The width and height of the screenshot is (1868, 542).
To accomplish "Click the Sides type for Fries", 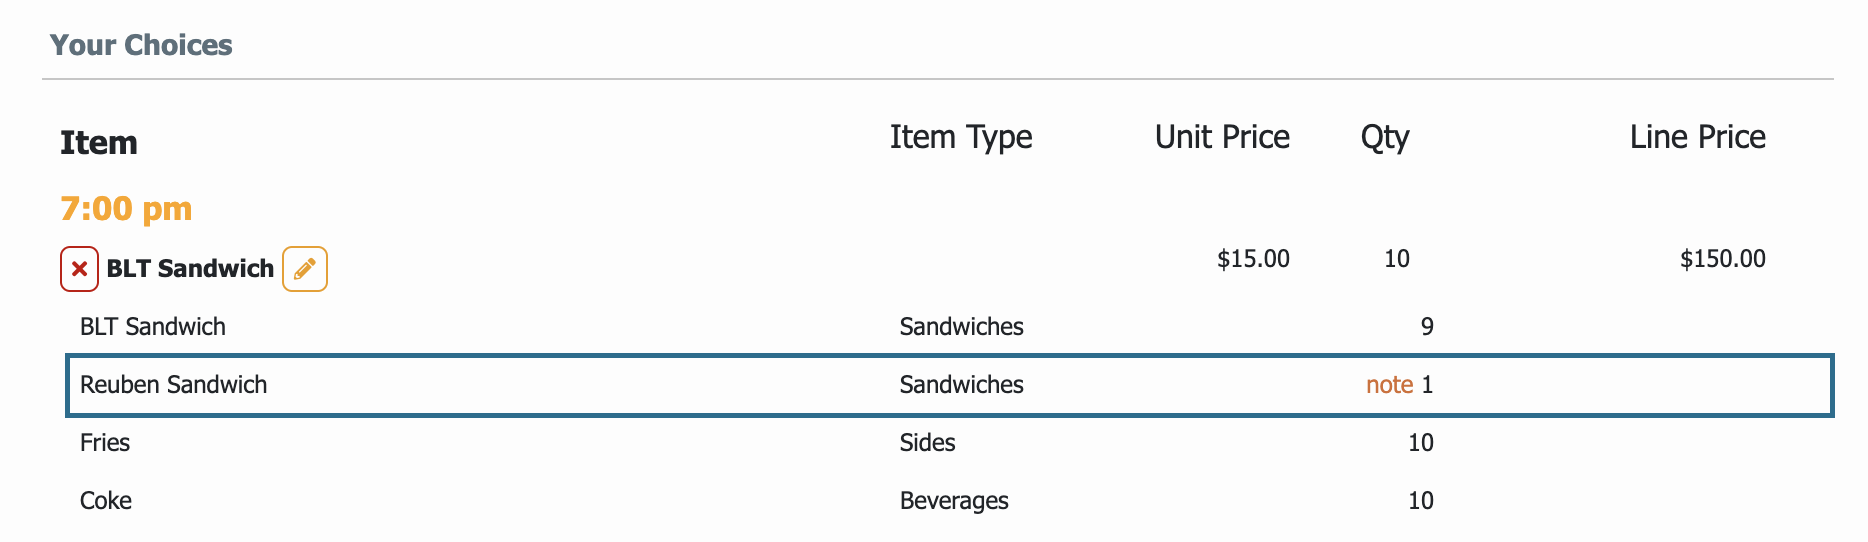I will point(927,443).
